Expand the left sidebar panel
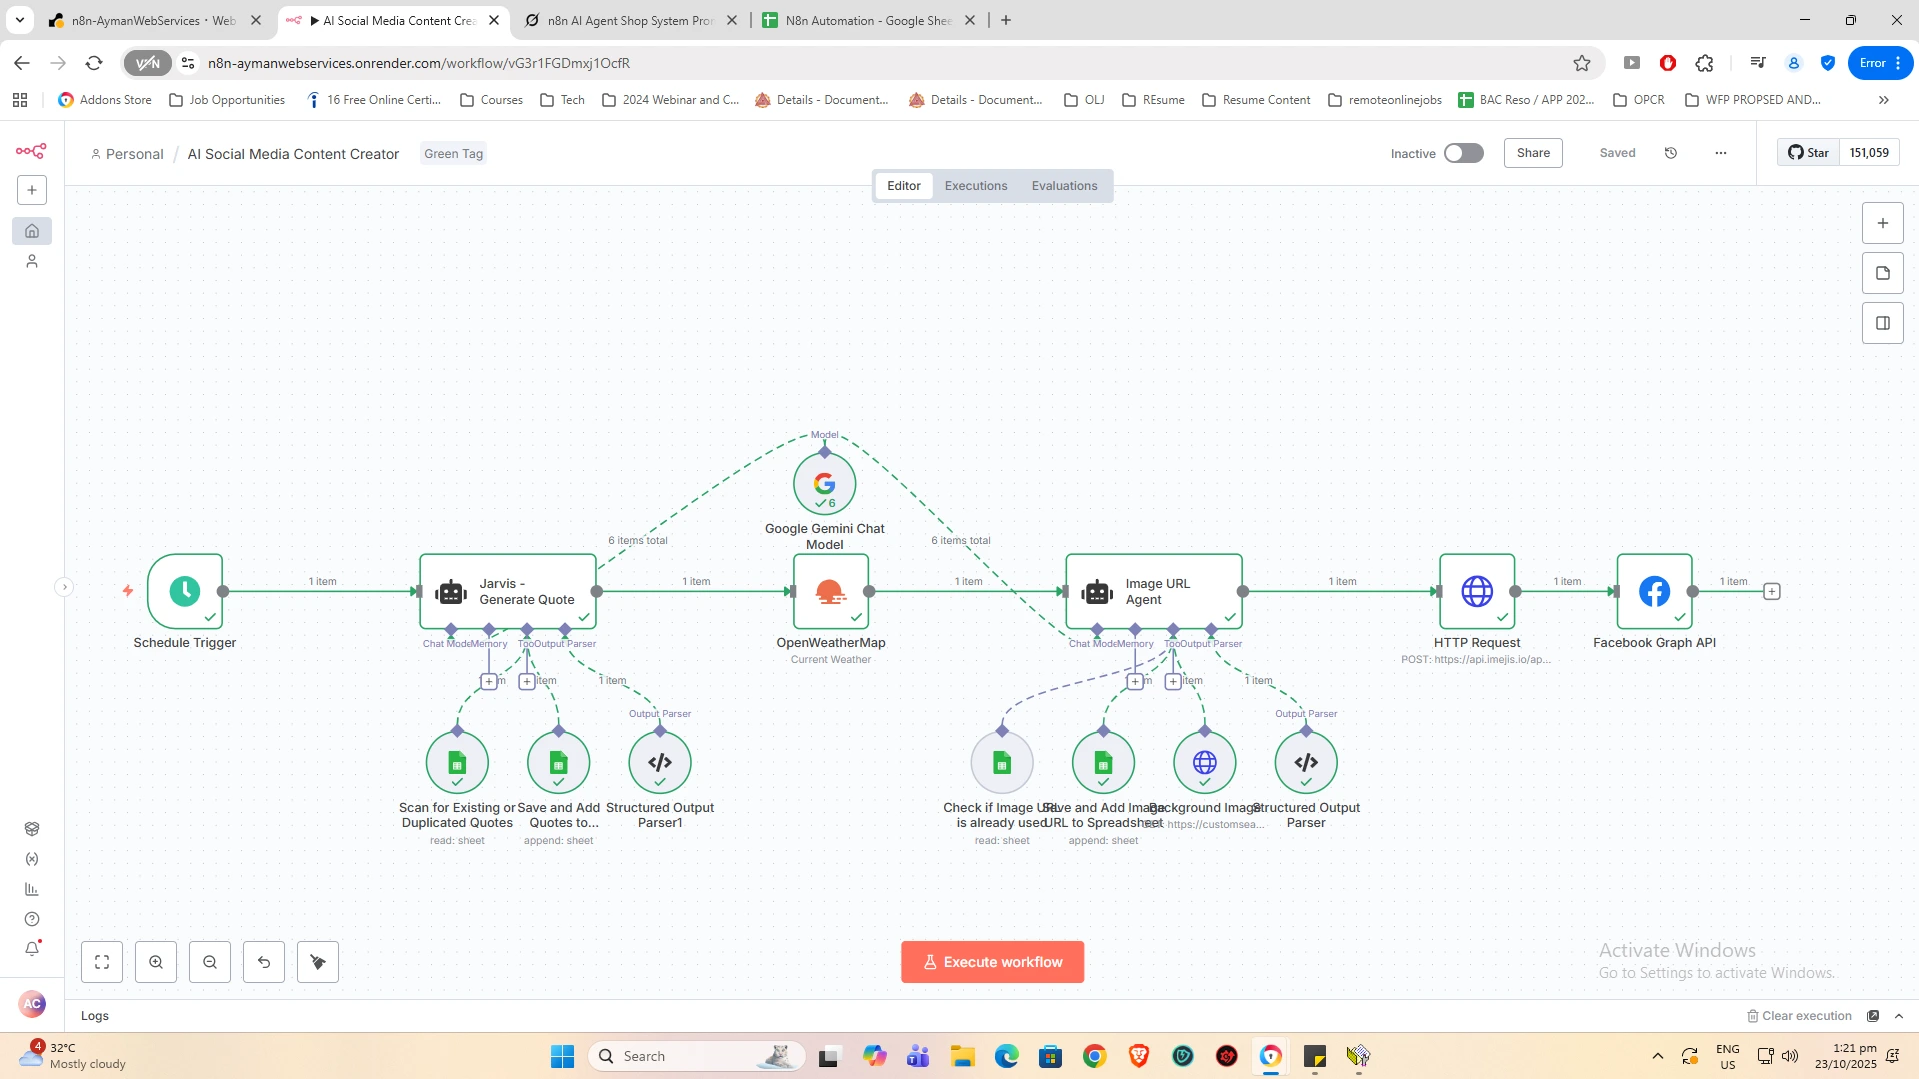1919x1079 pixels. pyautogui.click(x=64, y=587)
